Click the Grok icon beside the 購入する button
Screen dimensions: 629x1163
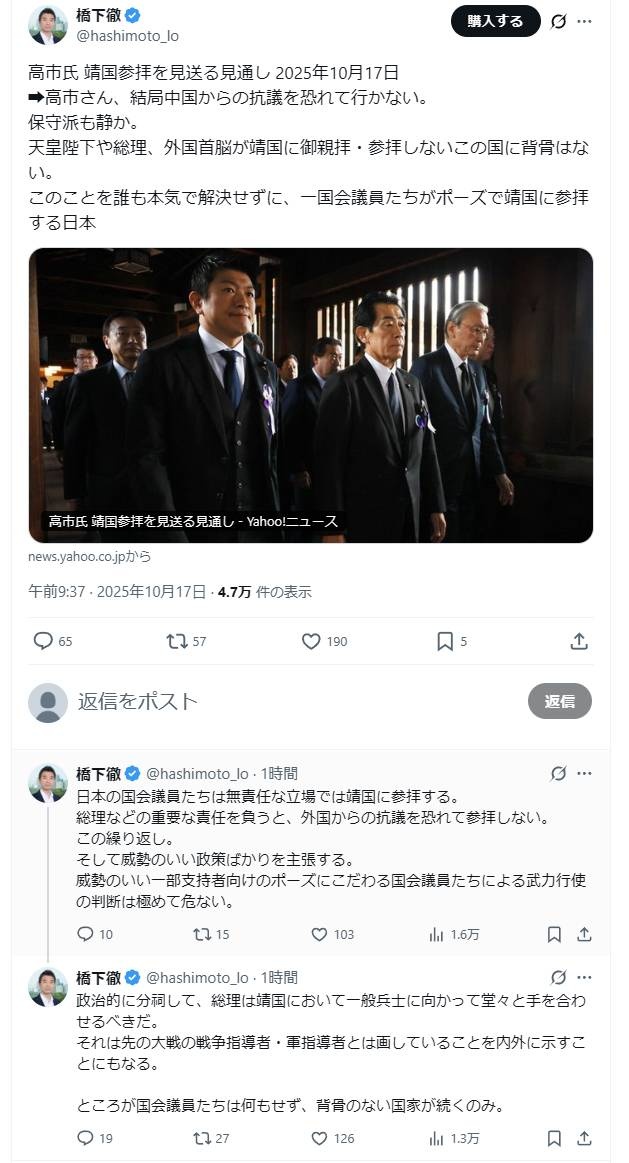(x=559, y=21)
